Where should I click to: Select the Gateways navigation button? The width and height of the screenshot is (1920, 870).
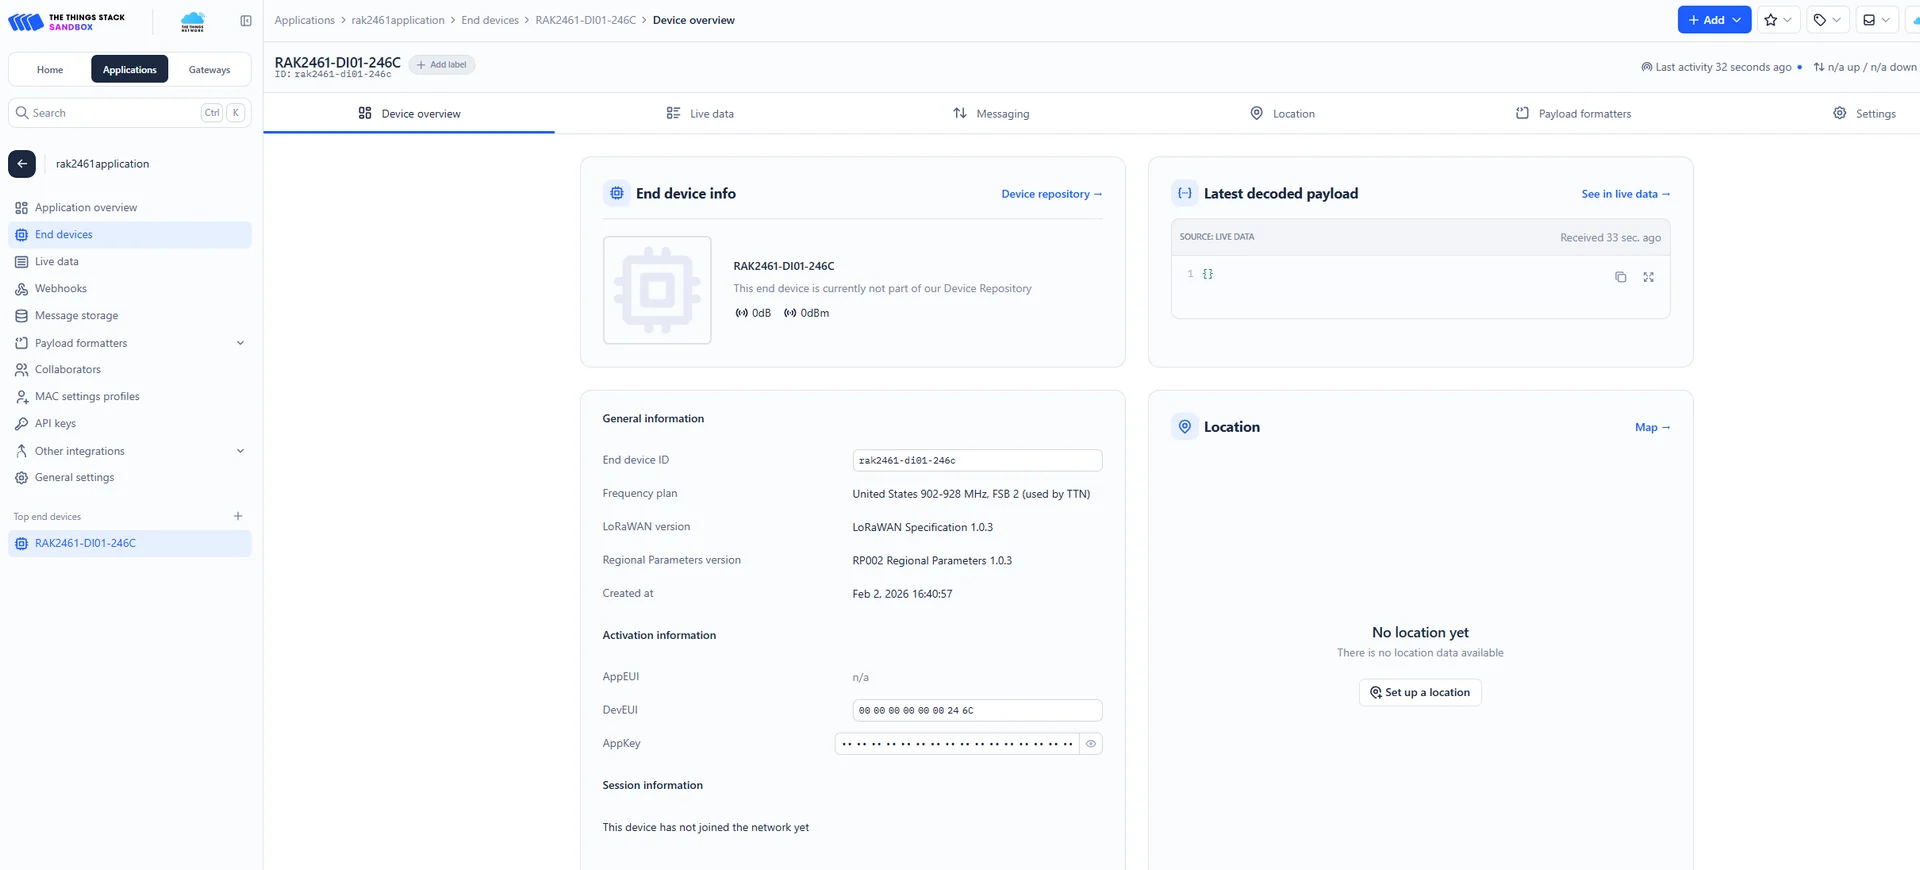point(209,70)
